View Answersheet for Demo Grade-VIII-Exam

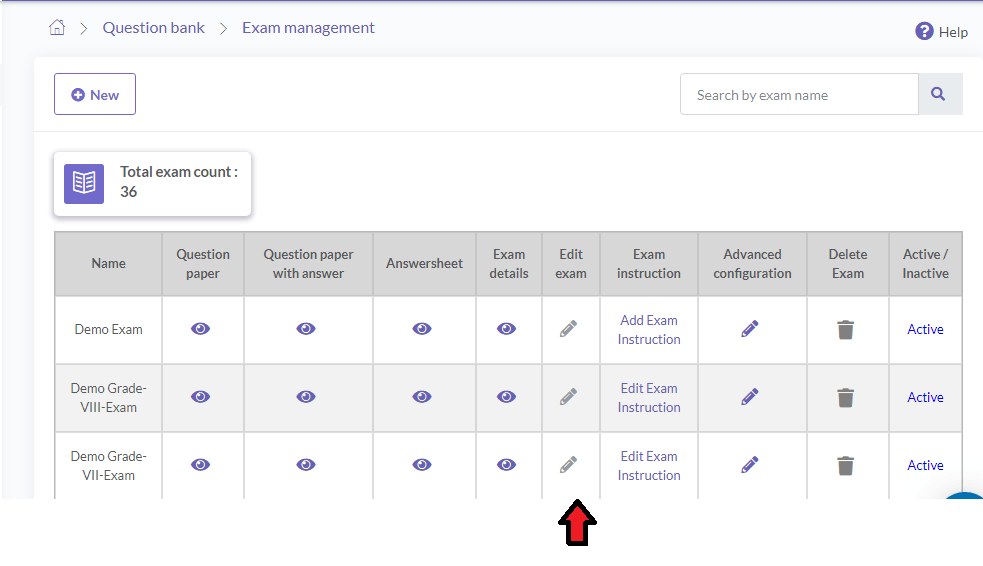click(422, 397)
